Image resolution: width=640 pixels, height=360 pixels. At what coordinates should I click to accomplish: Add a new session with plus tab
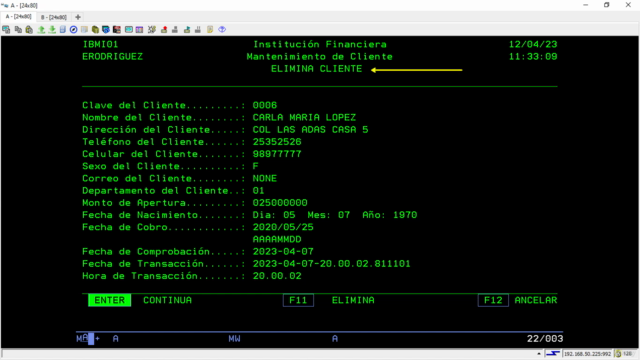(78, 17)
